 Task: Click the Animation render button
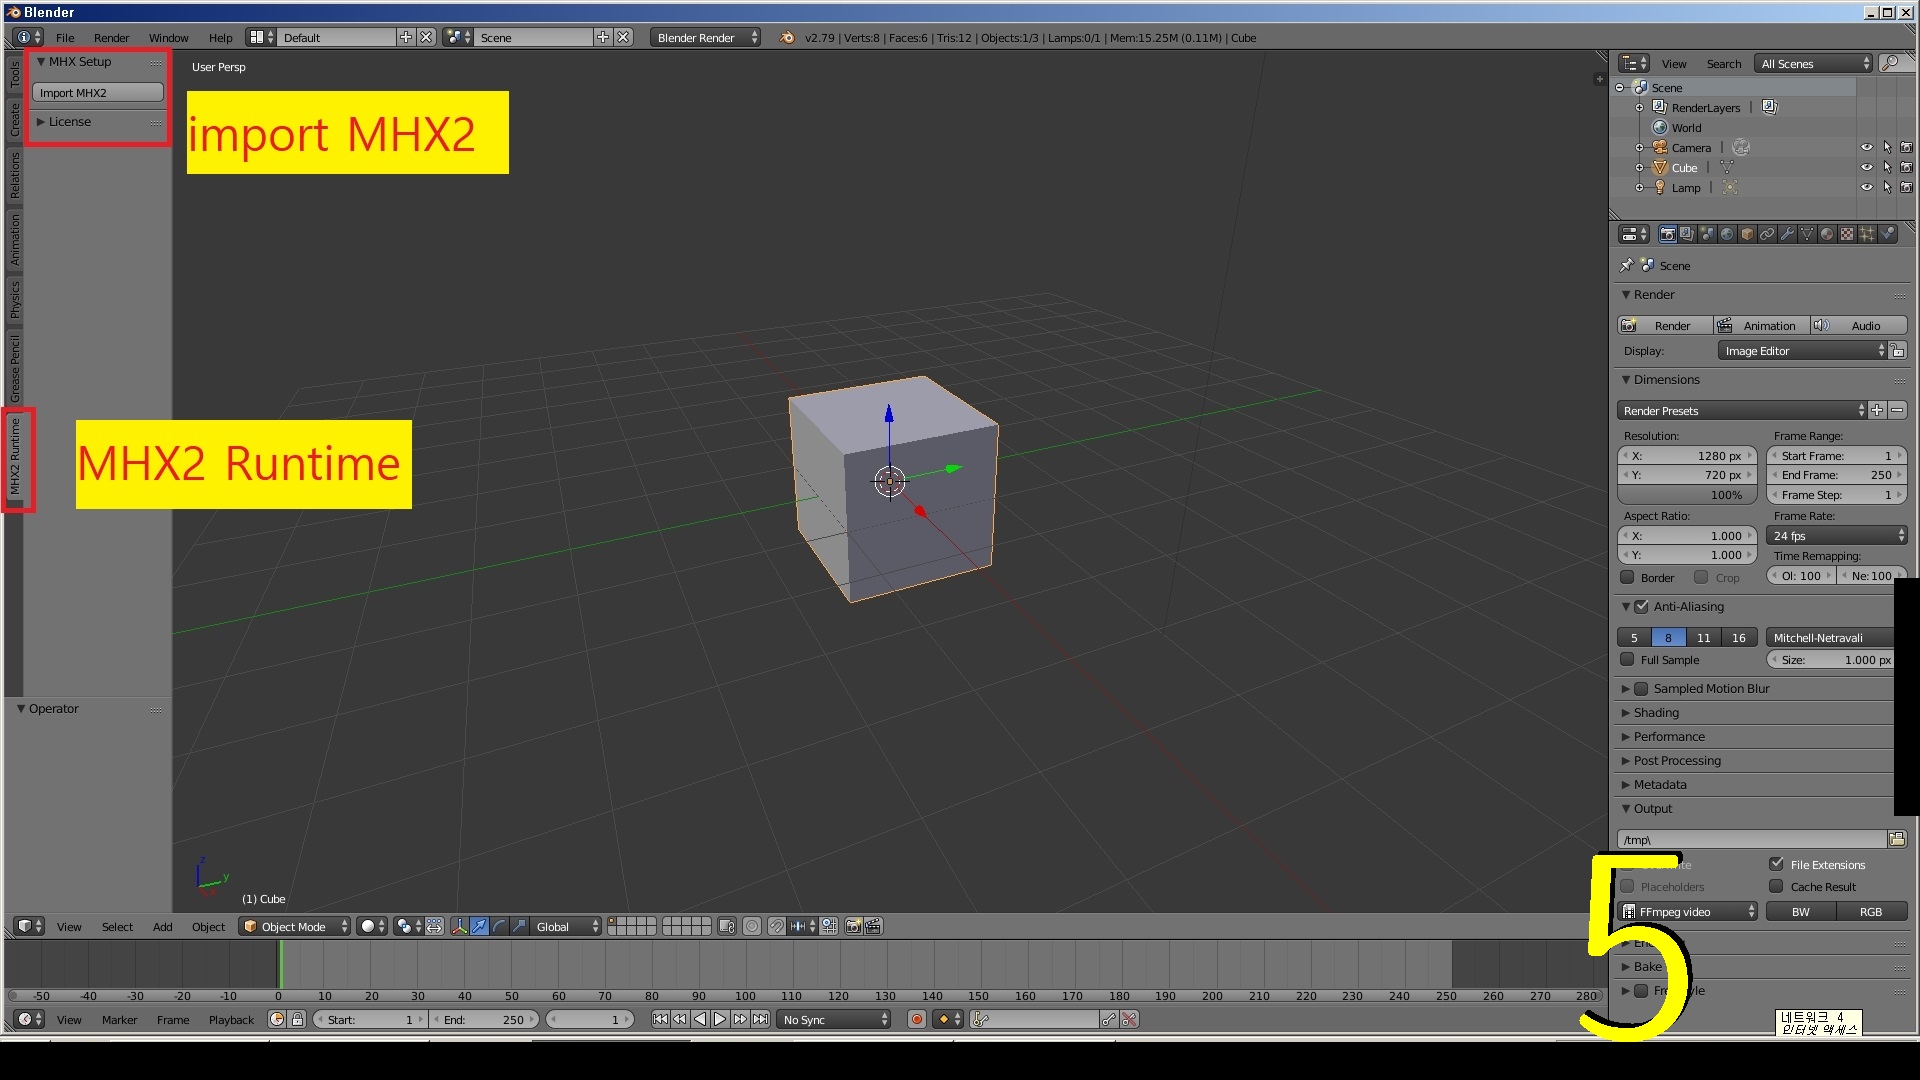click(1760, 325)
